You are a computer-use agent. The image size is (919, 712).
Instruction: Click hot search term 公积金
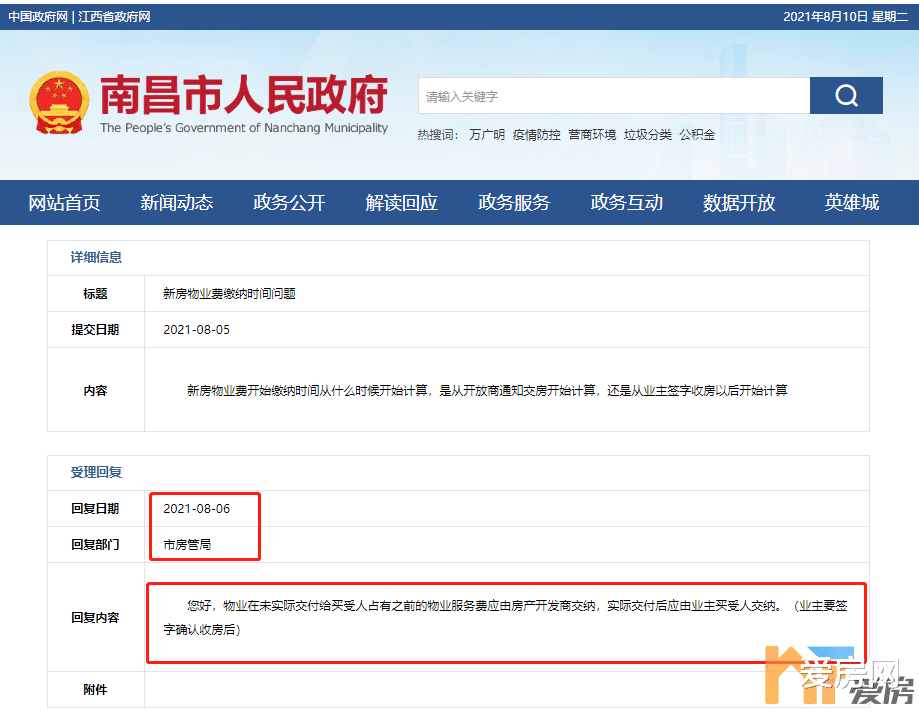click(697, 135)
